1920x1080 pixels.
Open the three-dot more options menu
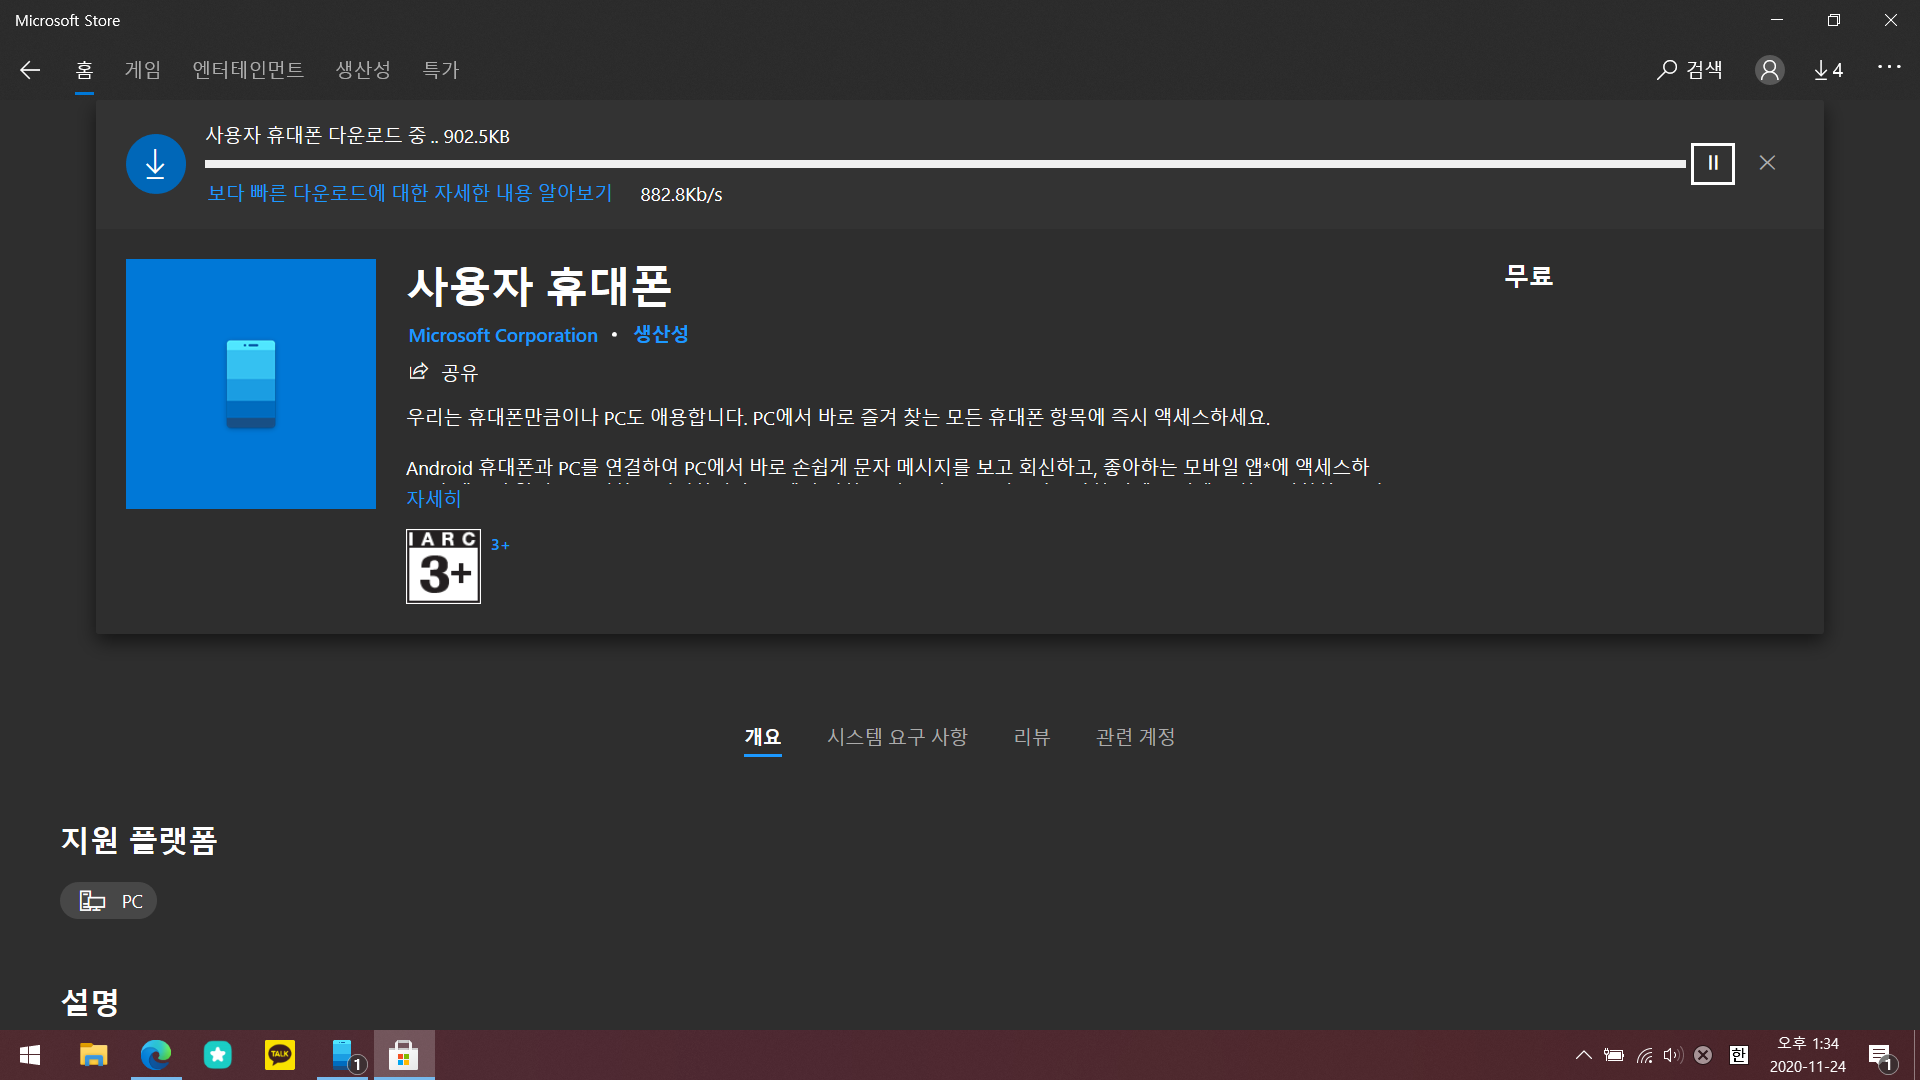(1888, 67)
